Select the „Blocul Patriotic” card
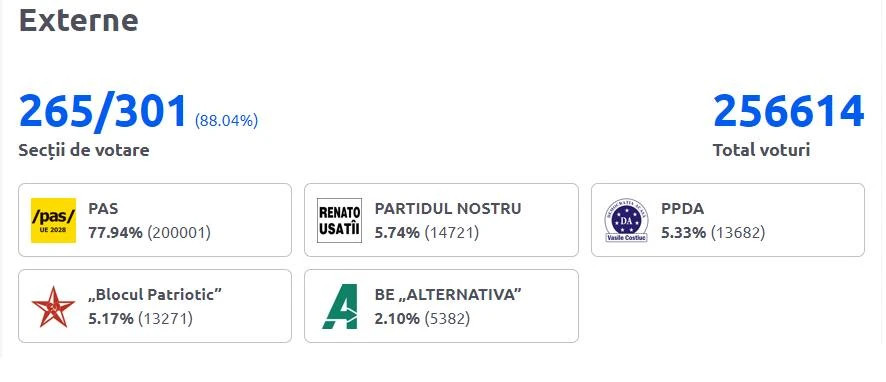Viewport: 886px width, 382px height. tap(155, 306)
